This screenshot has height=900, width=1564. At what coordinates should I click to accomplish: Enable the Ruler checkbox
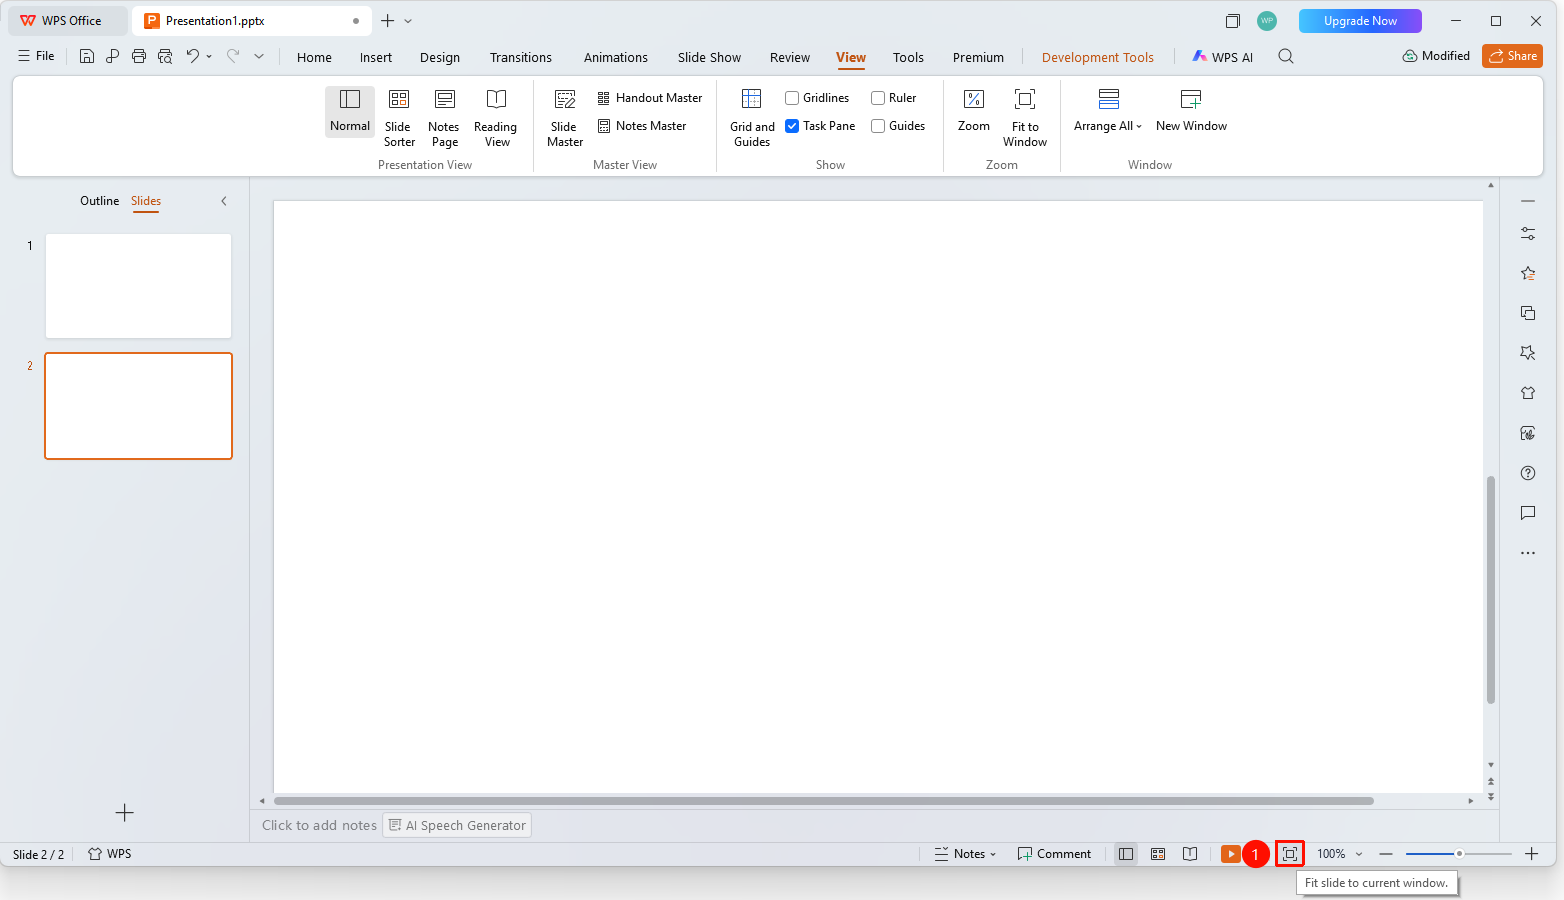(x=878, y=98)
